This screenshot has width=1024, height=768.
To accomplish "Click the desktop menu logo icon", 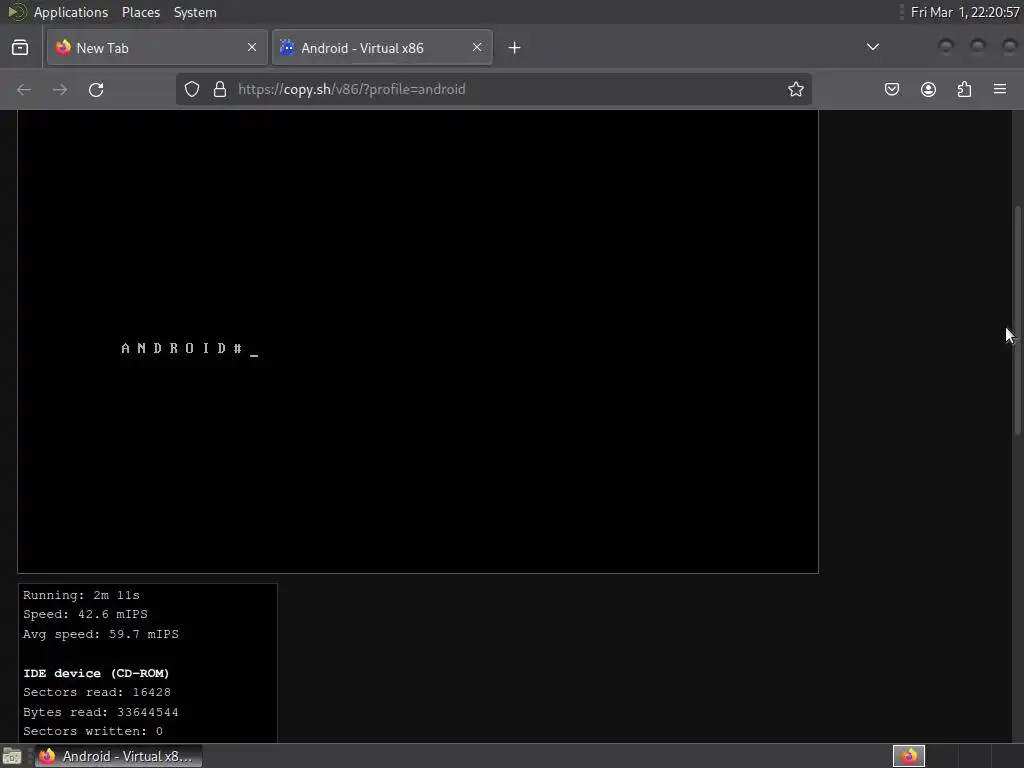I will [16, 12].
